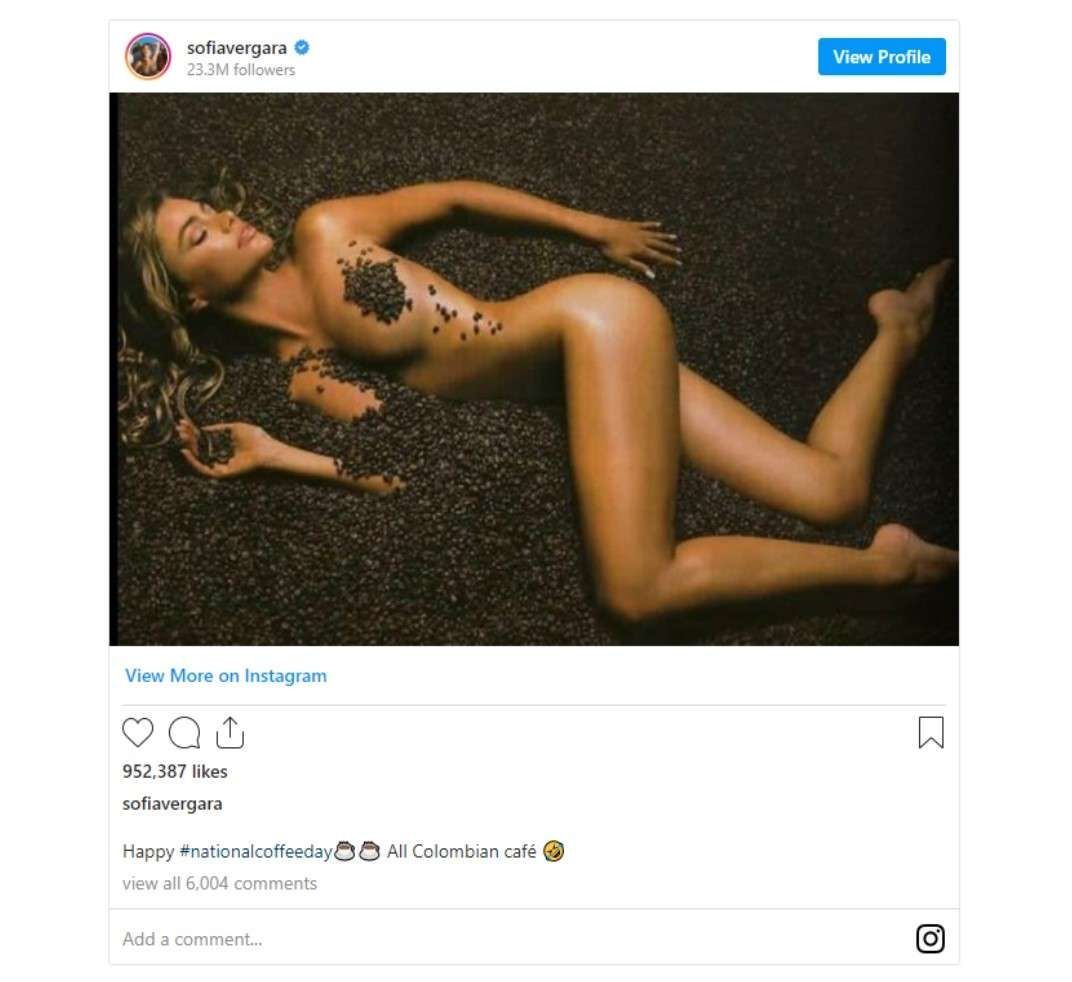Save post with the bookmark icon
The width and height of the screenshot is (1072, 982).
click(930, 733)
